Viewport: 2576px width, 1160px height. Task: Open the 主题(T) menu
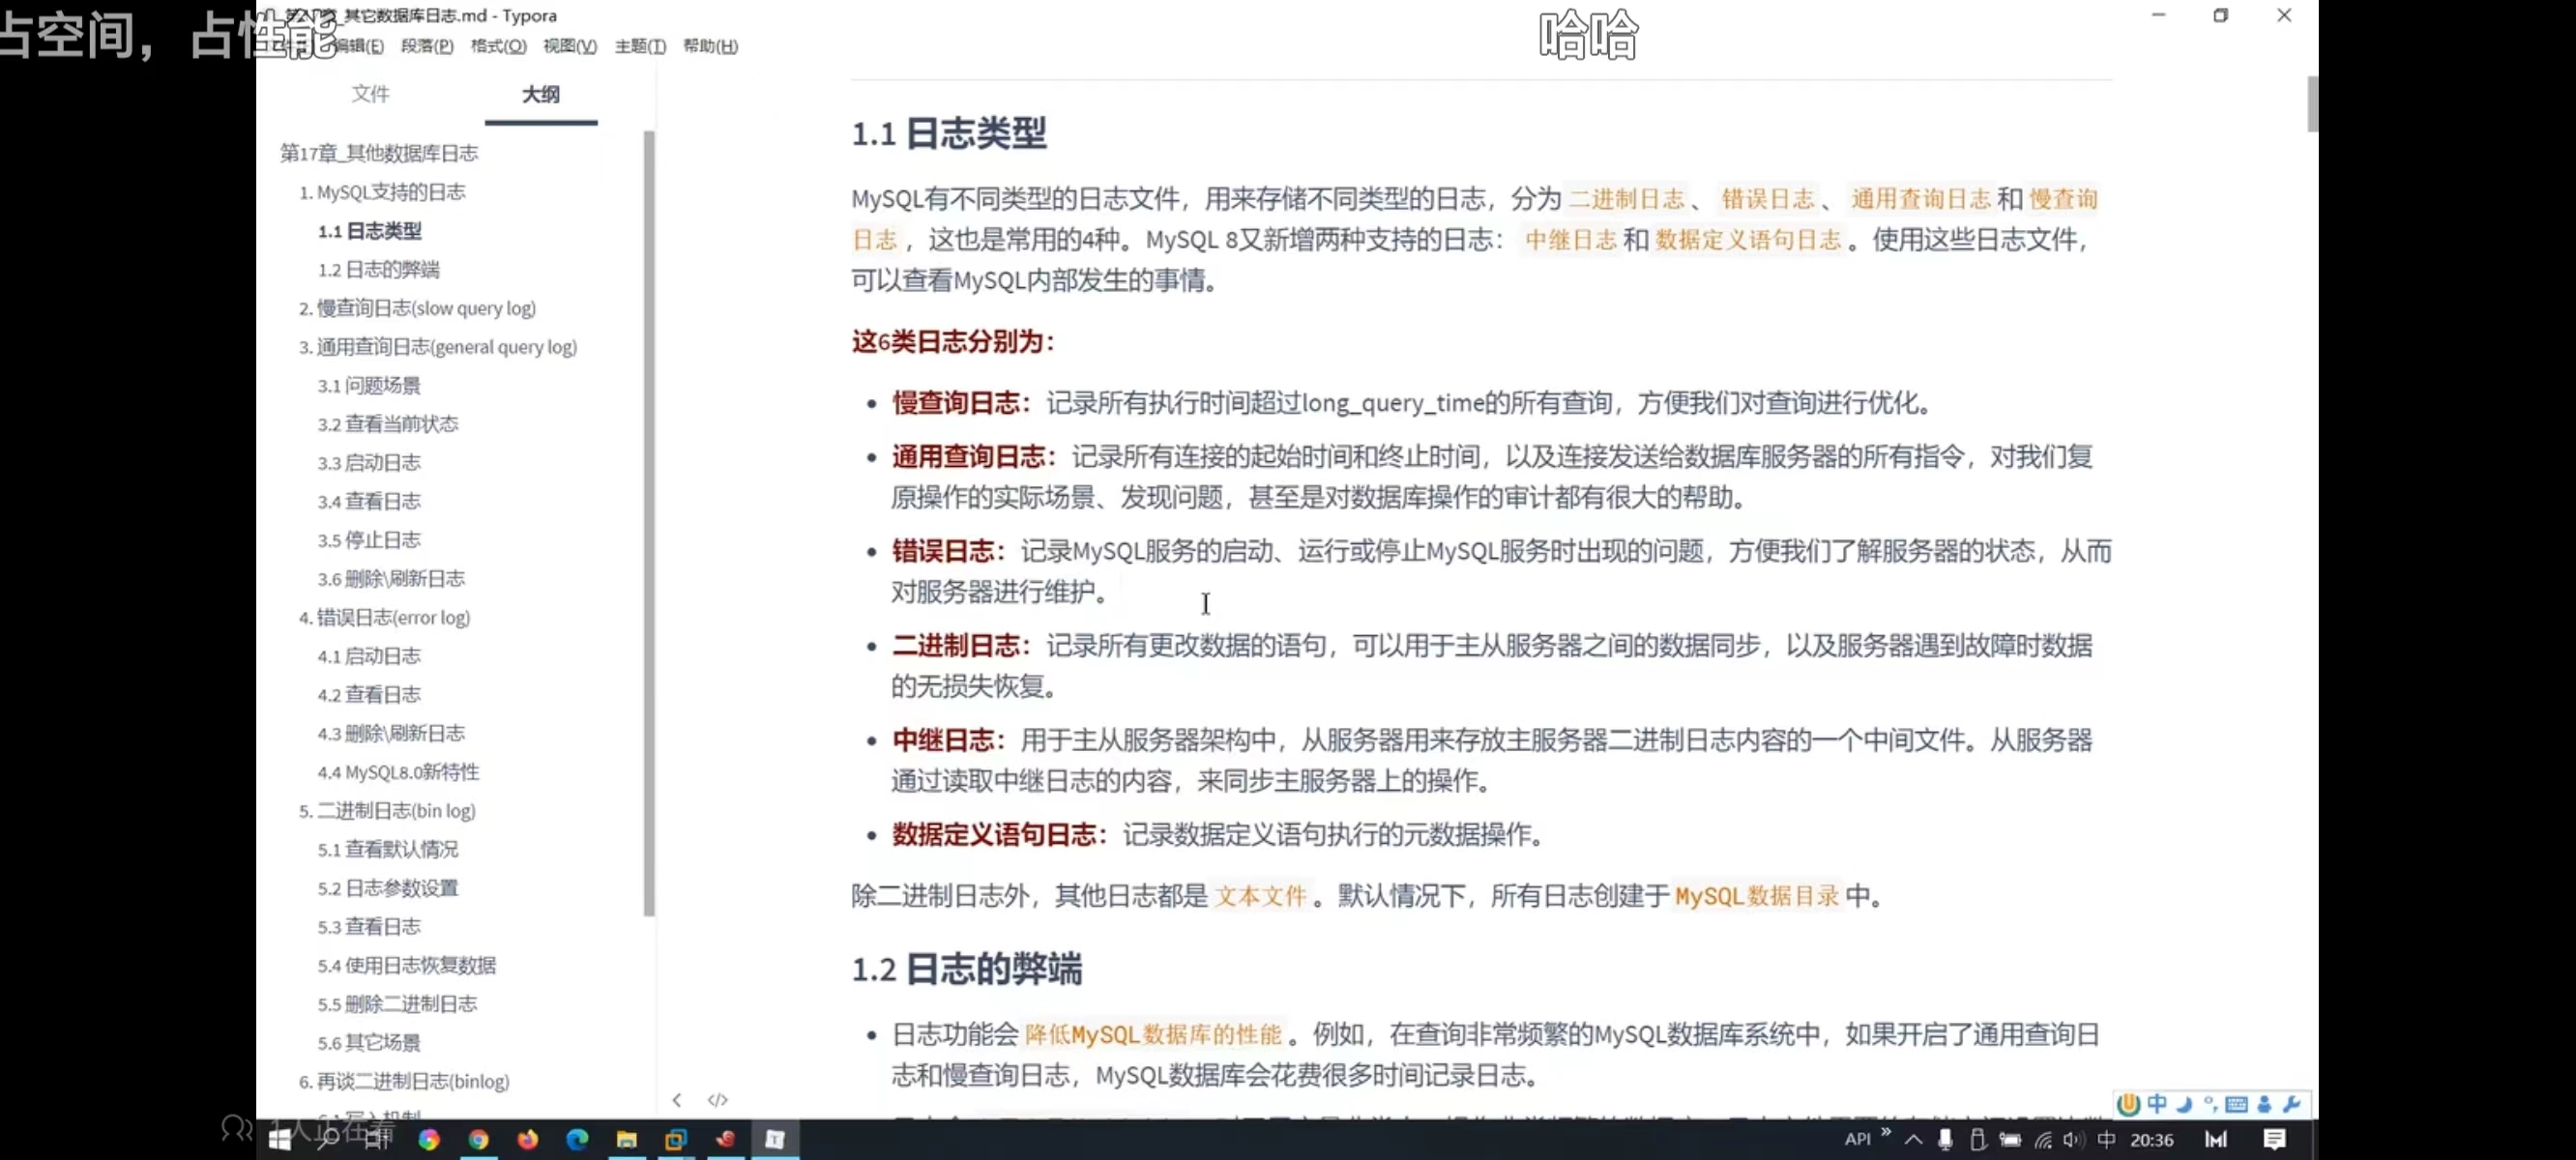[x=640, y=46]
